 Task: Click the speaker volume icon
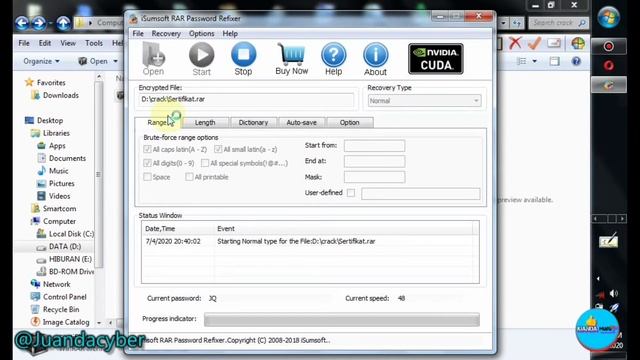614,293
